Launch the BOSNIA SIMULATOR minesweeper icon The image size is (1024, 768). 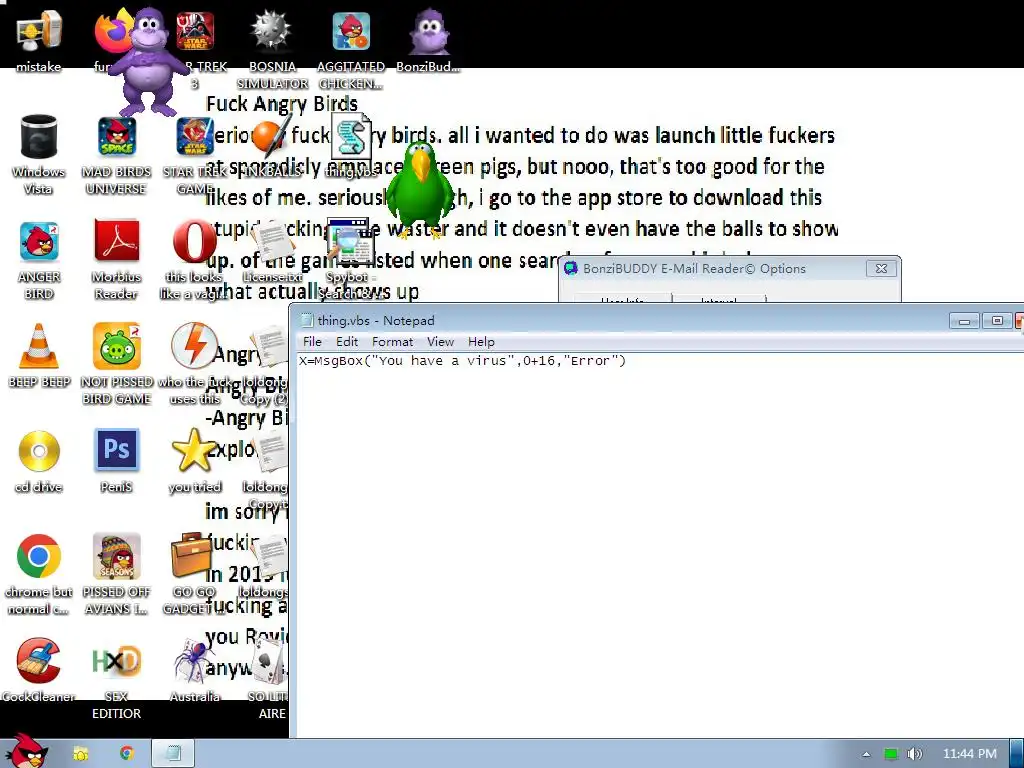272,31
